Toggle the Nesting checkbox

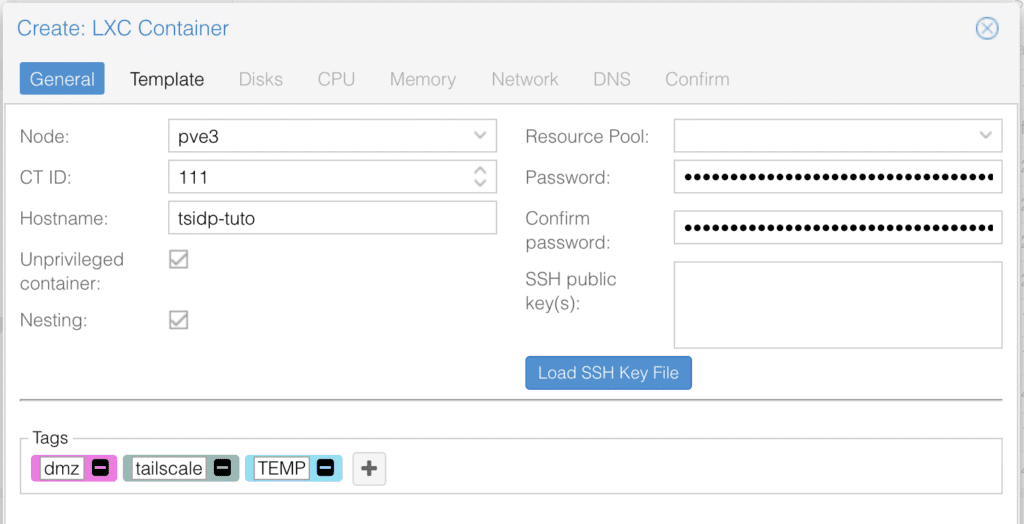pos(179,320)
